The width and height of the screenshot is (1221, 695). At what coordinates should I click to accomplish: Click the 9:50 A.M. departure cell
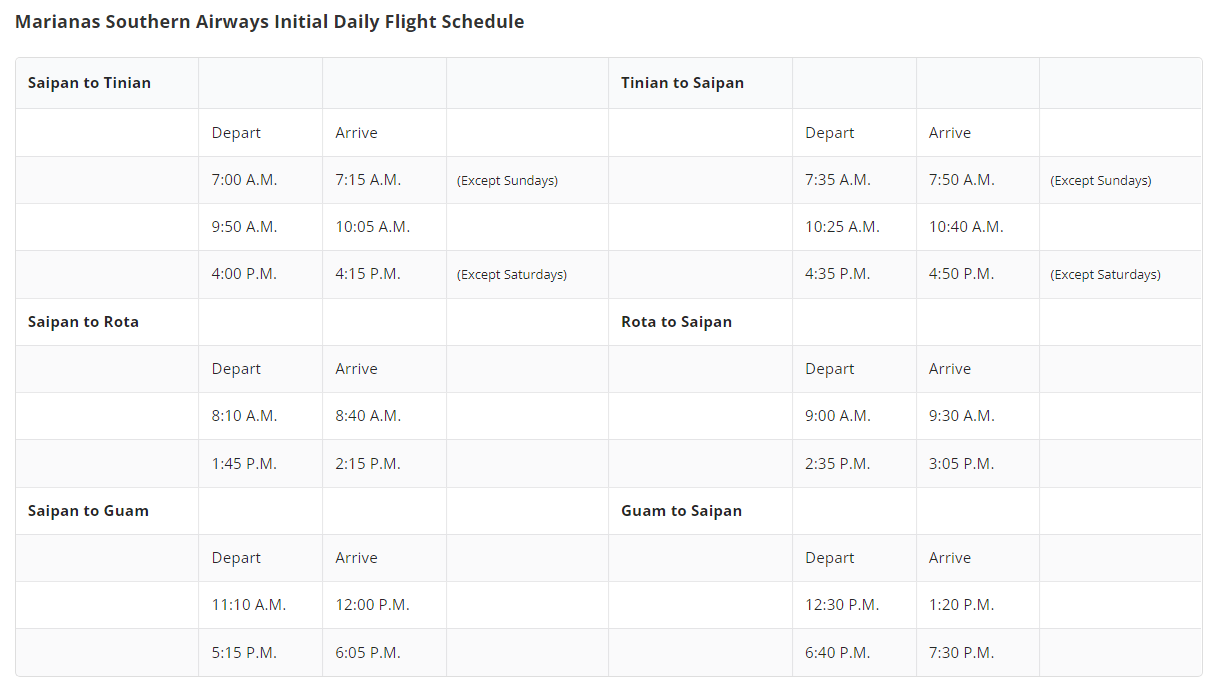tap(261, 227)
